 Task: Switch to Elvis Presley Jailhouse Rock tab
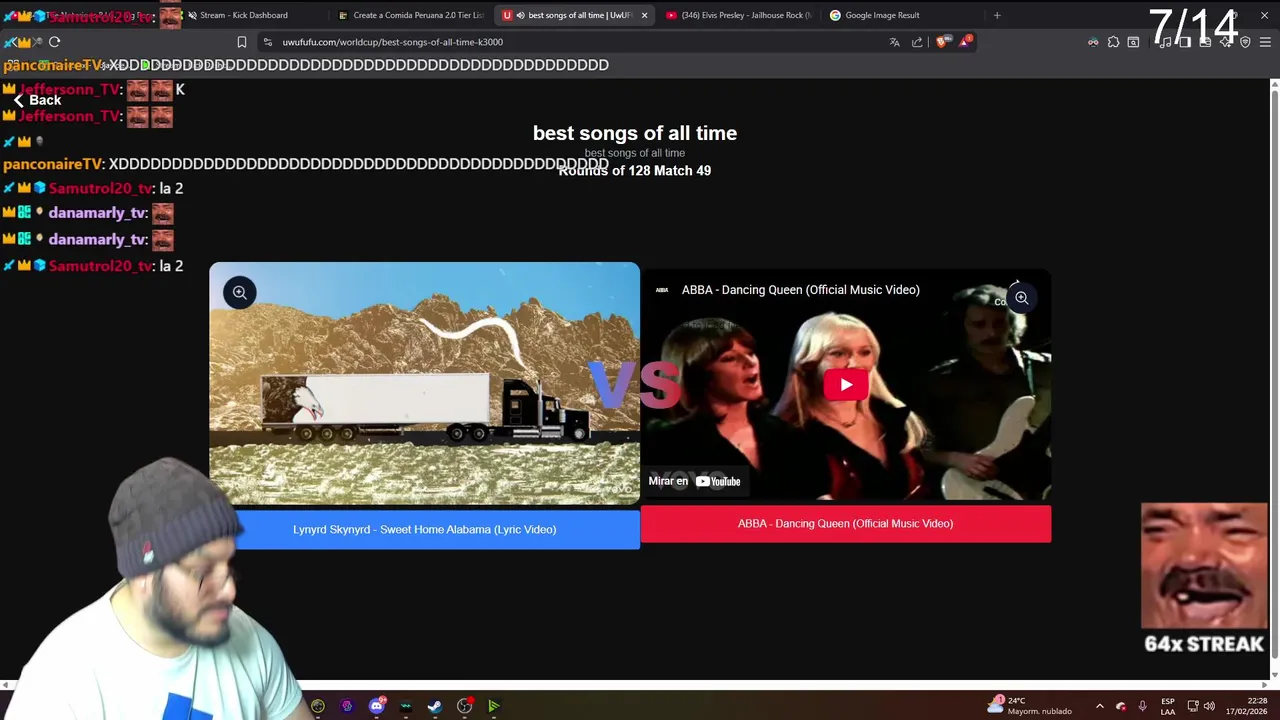tap(738, 15)
